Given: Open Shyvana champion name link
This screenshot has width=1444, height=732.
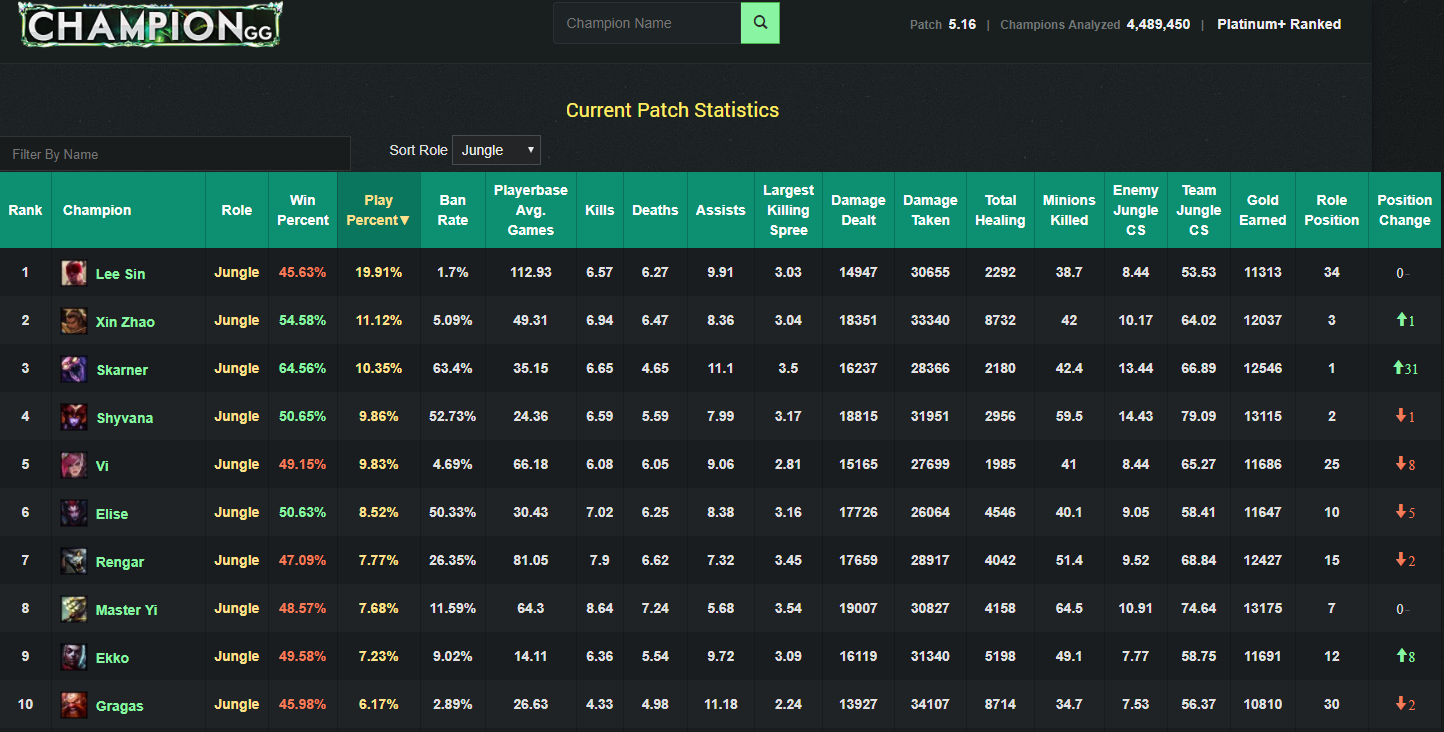Looking at the screenshot, I should pyautogui.click(x=125, y=418).
